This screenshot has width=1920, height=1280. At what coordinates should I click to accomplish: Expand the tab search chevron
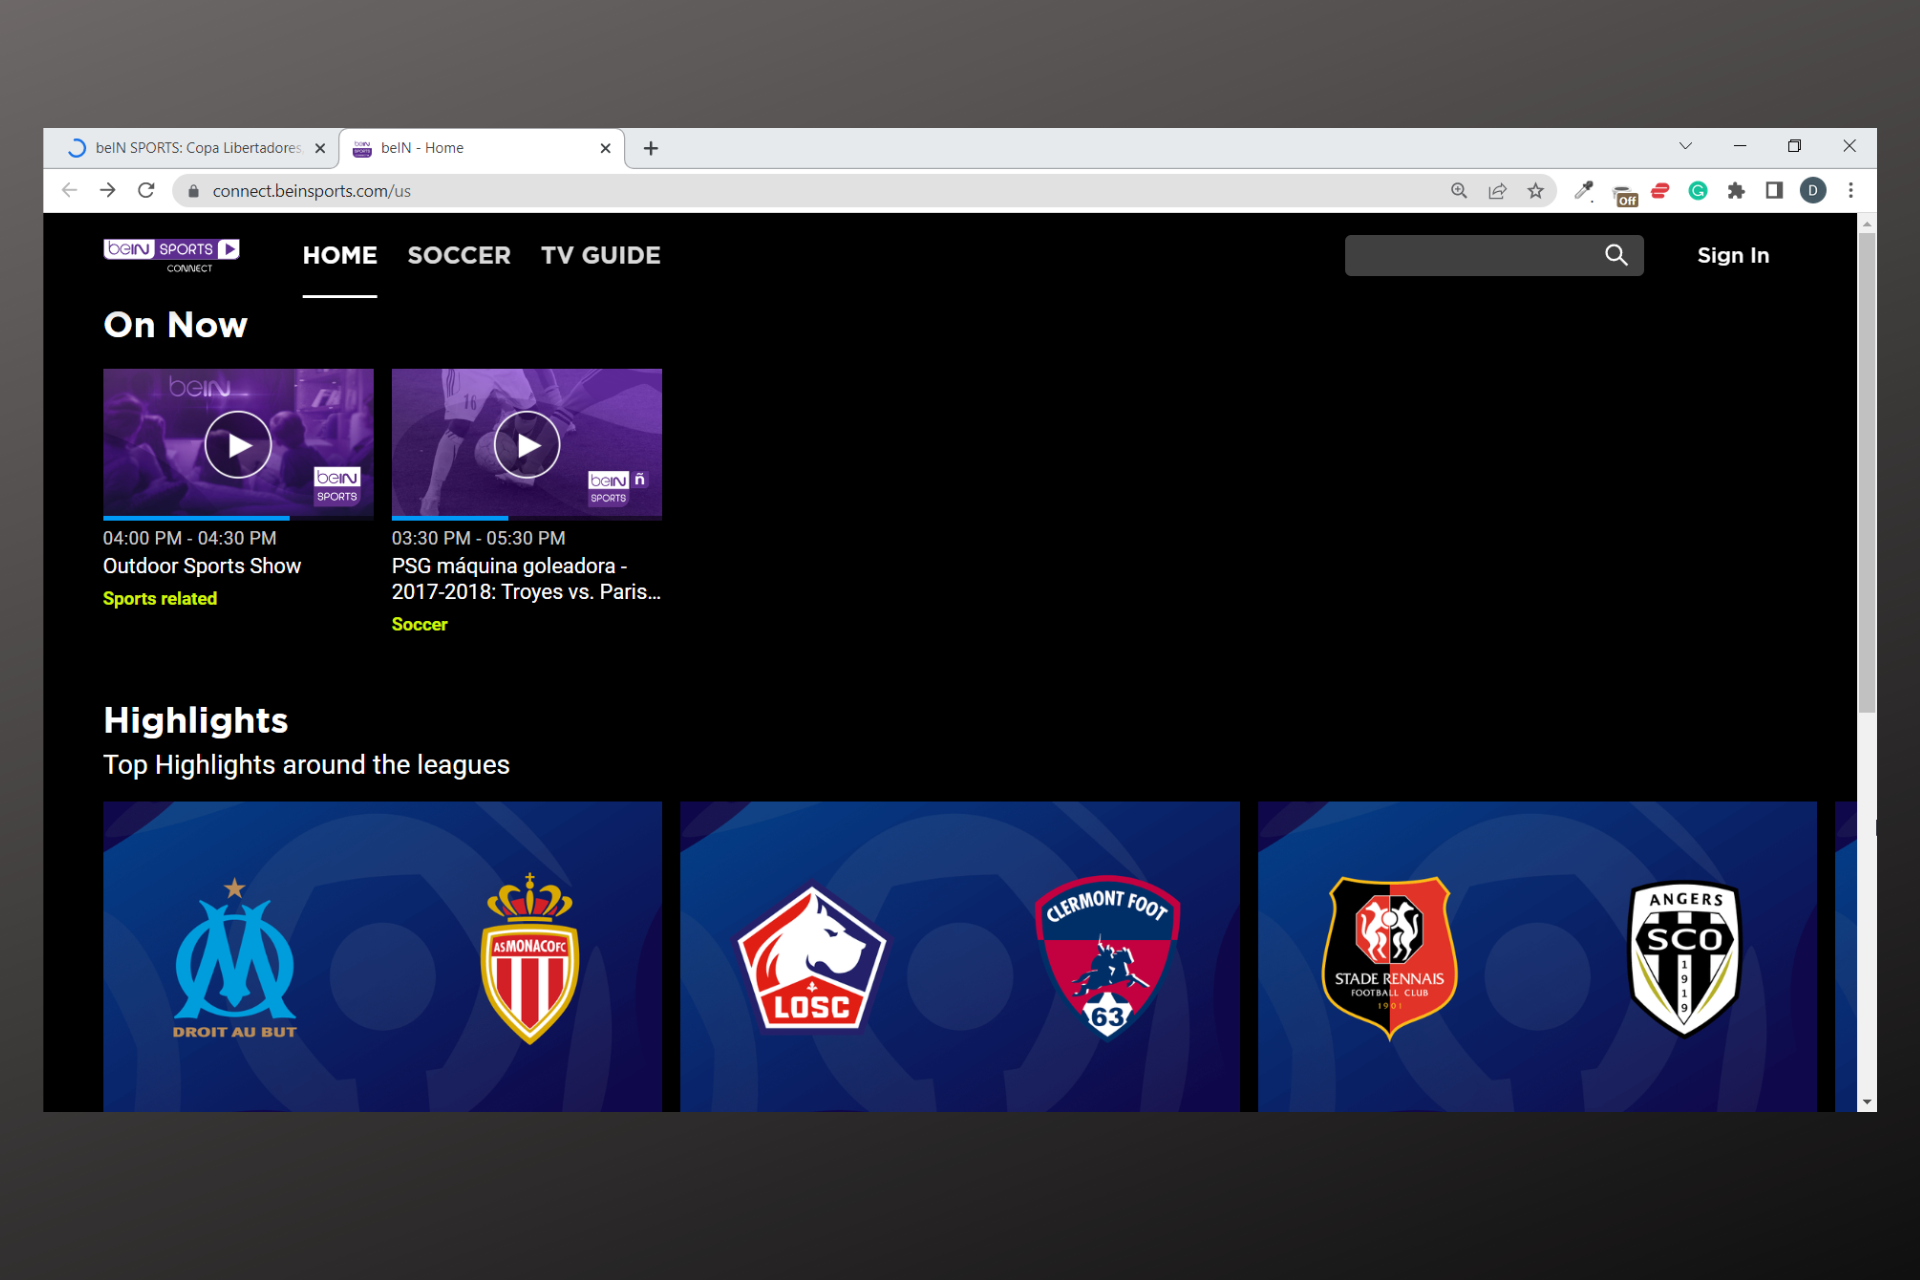coord(1685,146)
